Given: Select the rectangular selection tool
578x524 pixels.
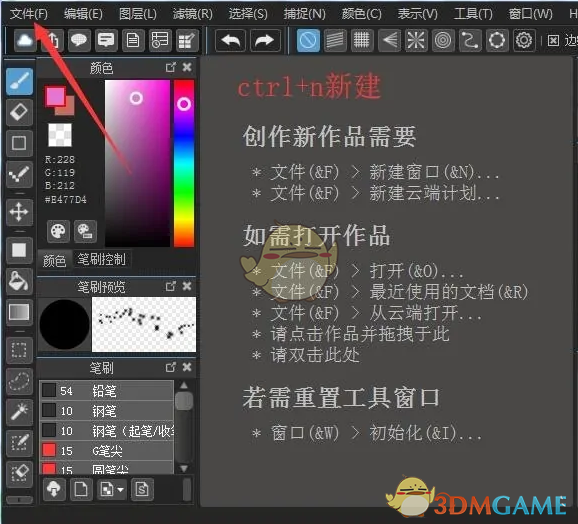Looking at the screenshot, I should pyautogui.click(x=19, y=350).
